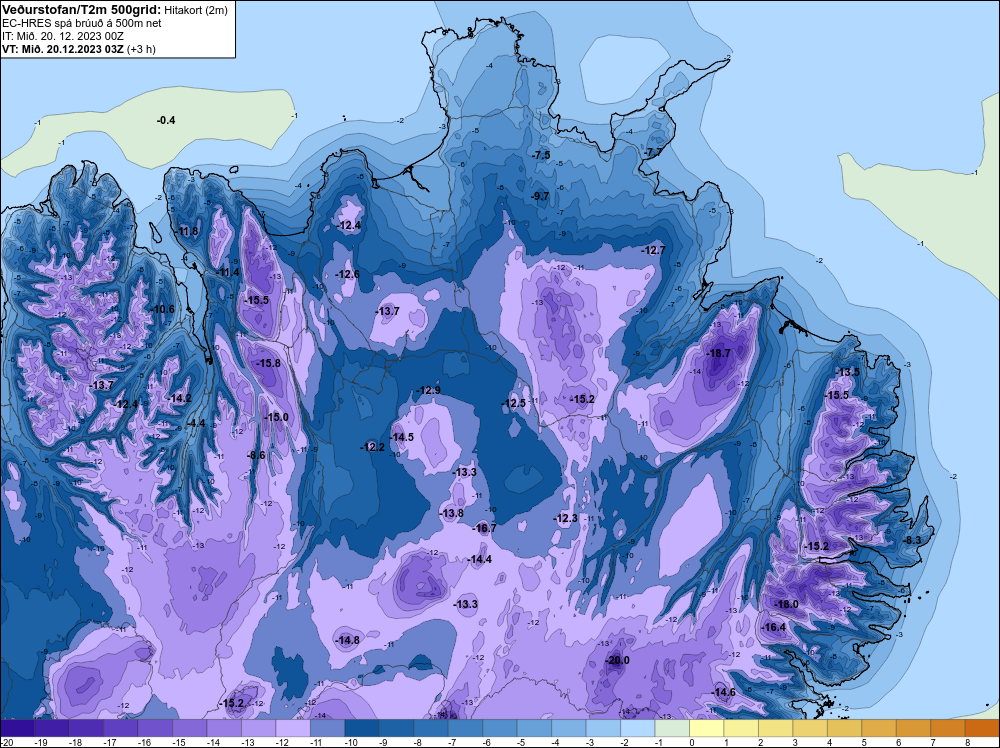The width and height of the screenshot is (1000, 748).
Task: Click the -14.5 temperature value
Action: tap(402, 437)
